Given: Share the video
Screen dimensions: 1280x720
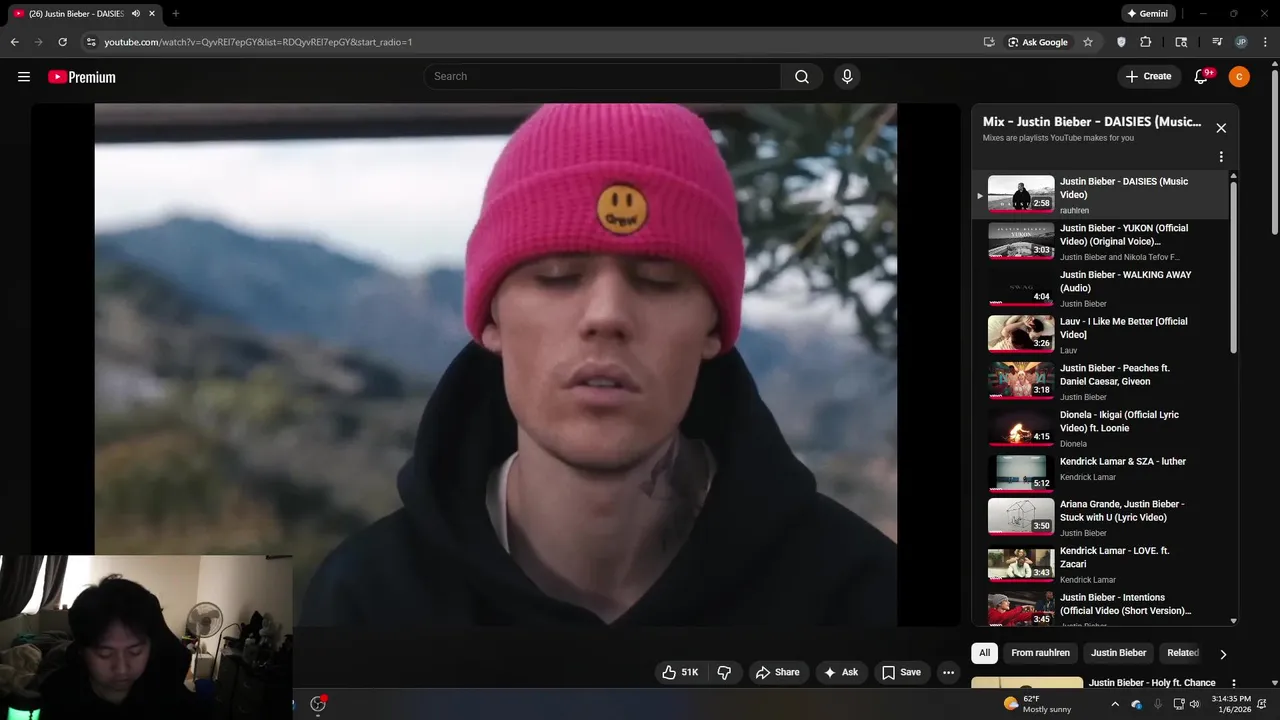Looking at the screenshot, I should (778, 672).
